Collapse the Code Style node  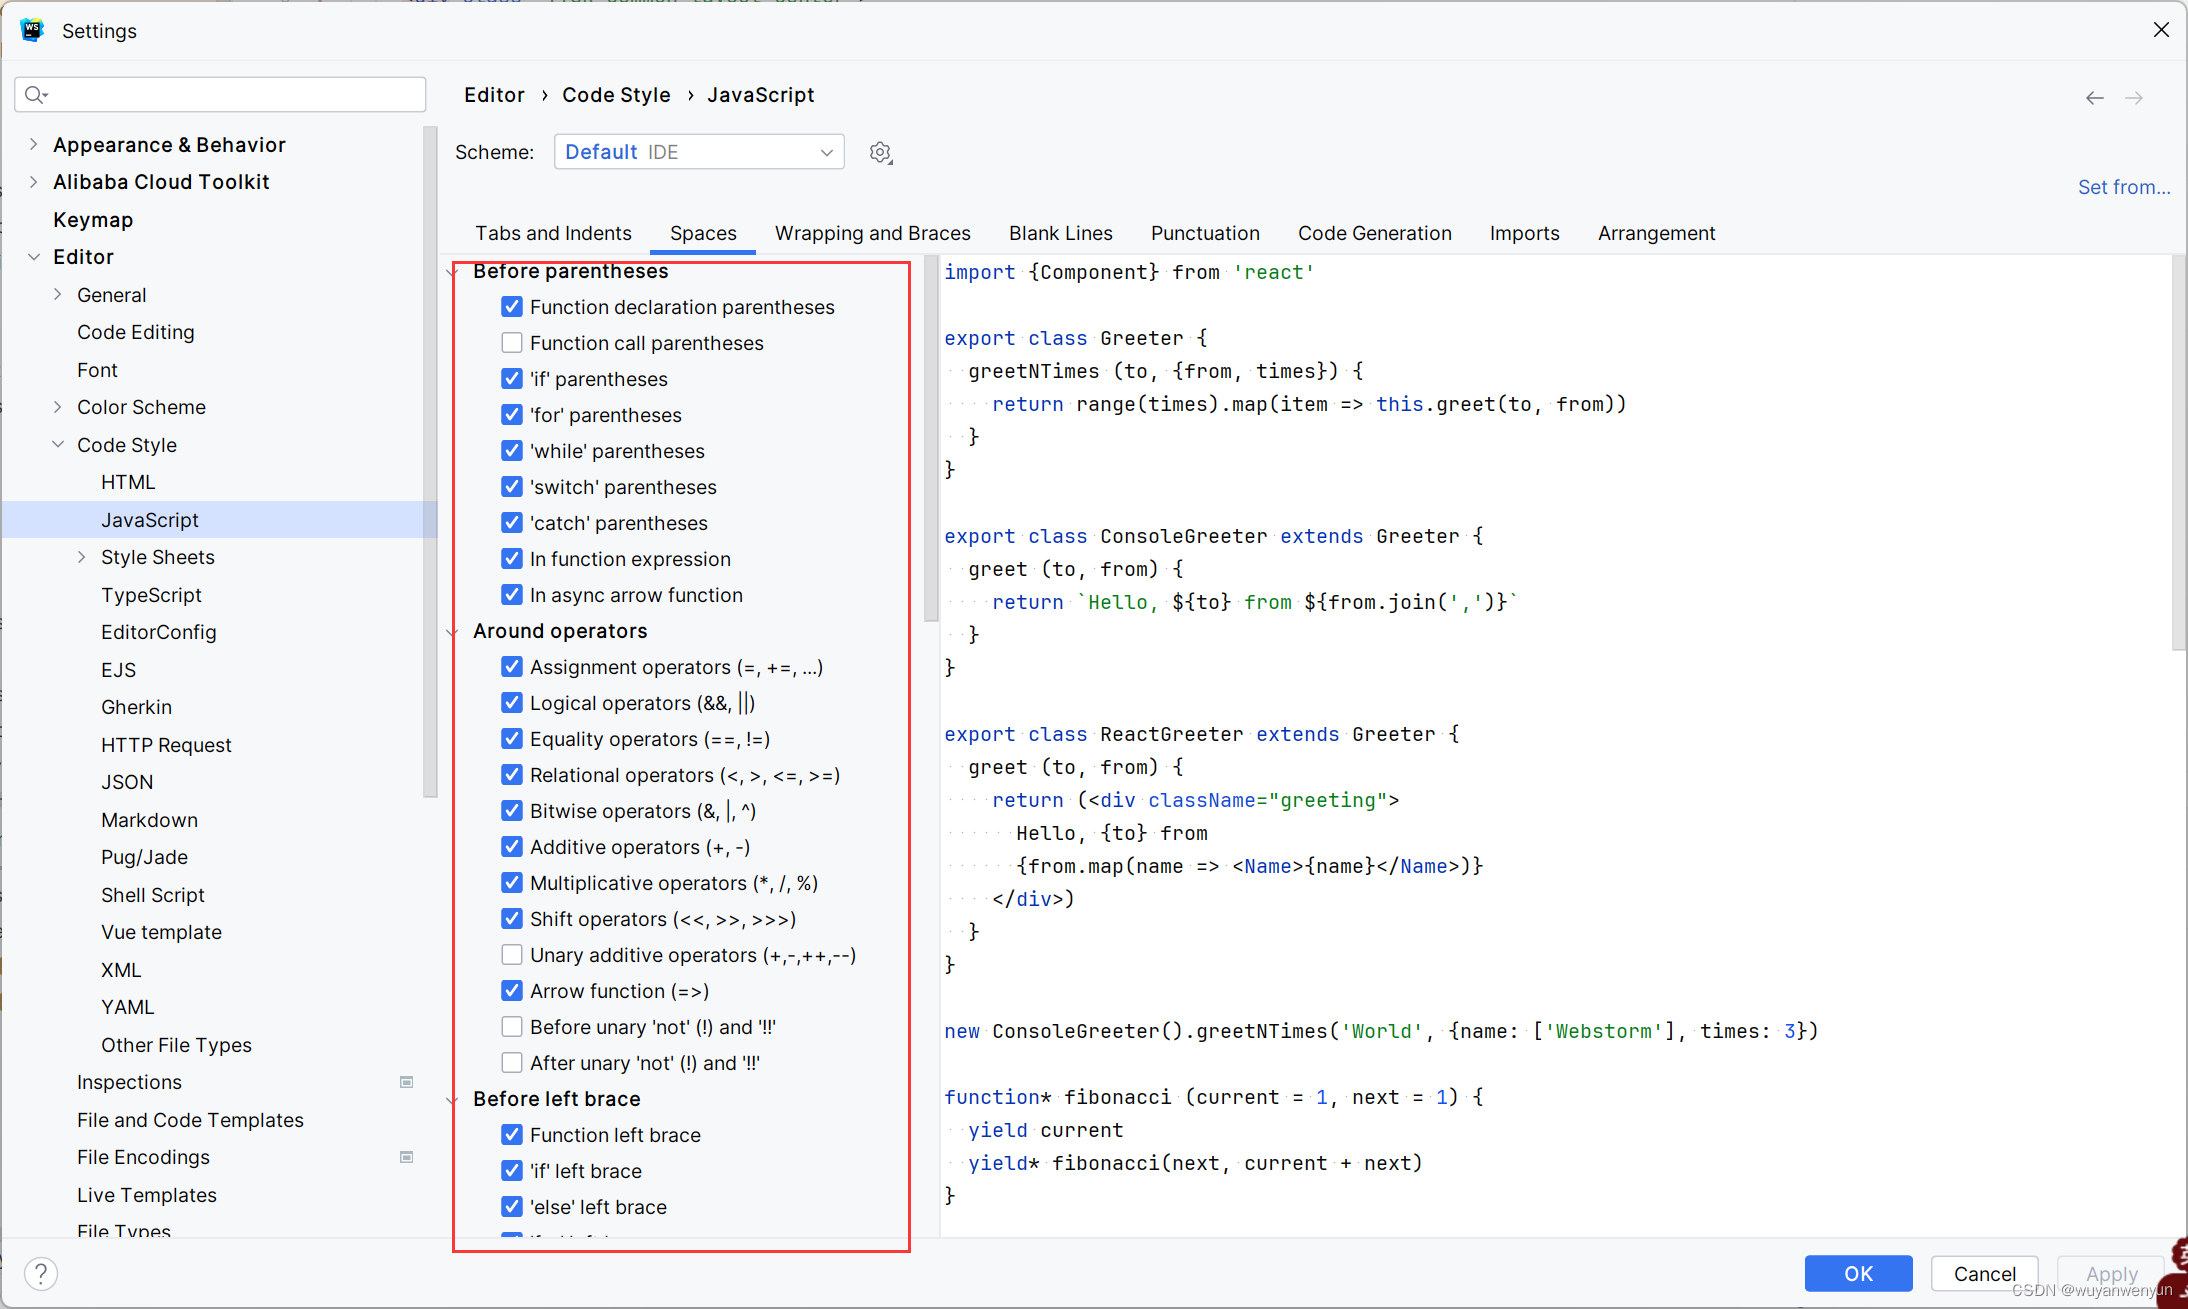tap(58, 445)
